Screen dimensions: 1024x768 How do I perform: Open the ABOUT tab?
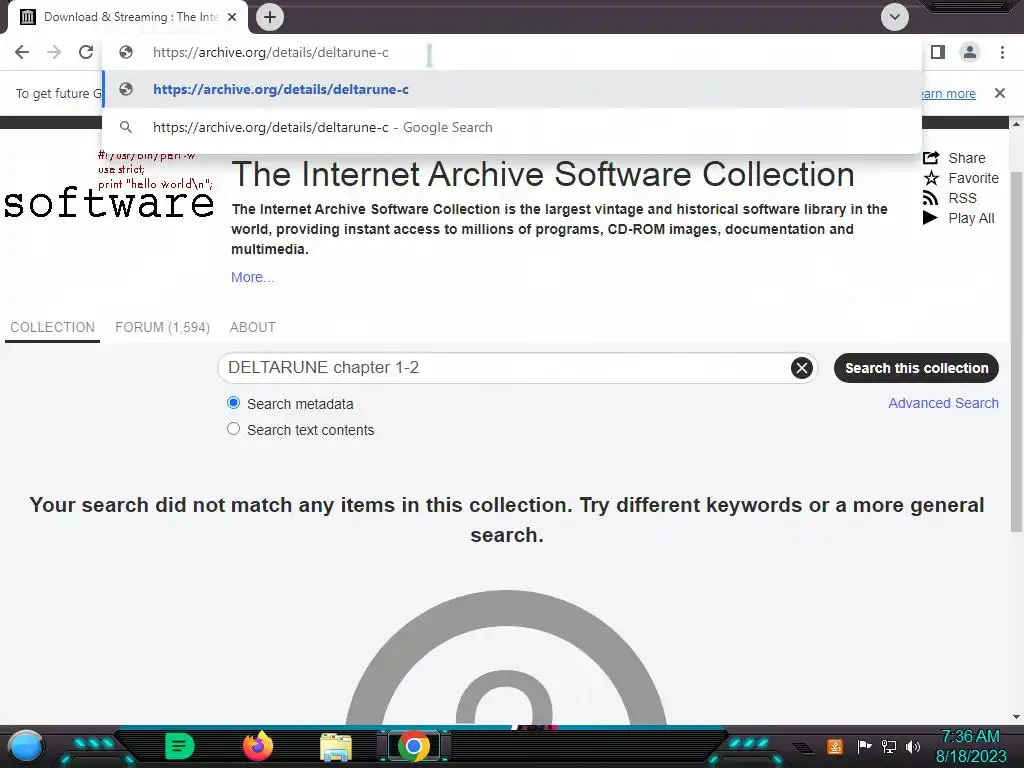pyautogui.click(x=253, y=327)
